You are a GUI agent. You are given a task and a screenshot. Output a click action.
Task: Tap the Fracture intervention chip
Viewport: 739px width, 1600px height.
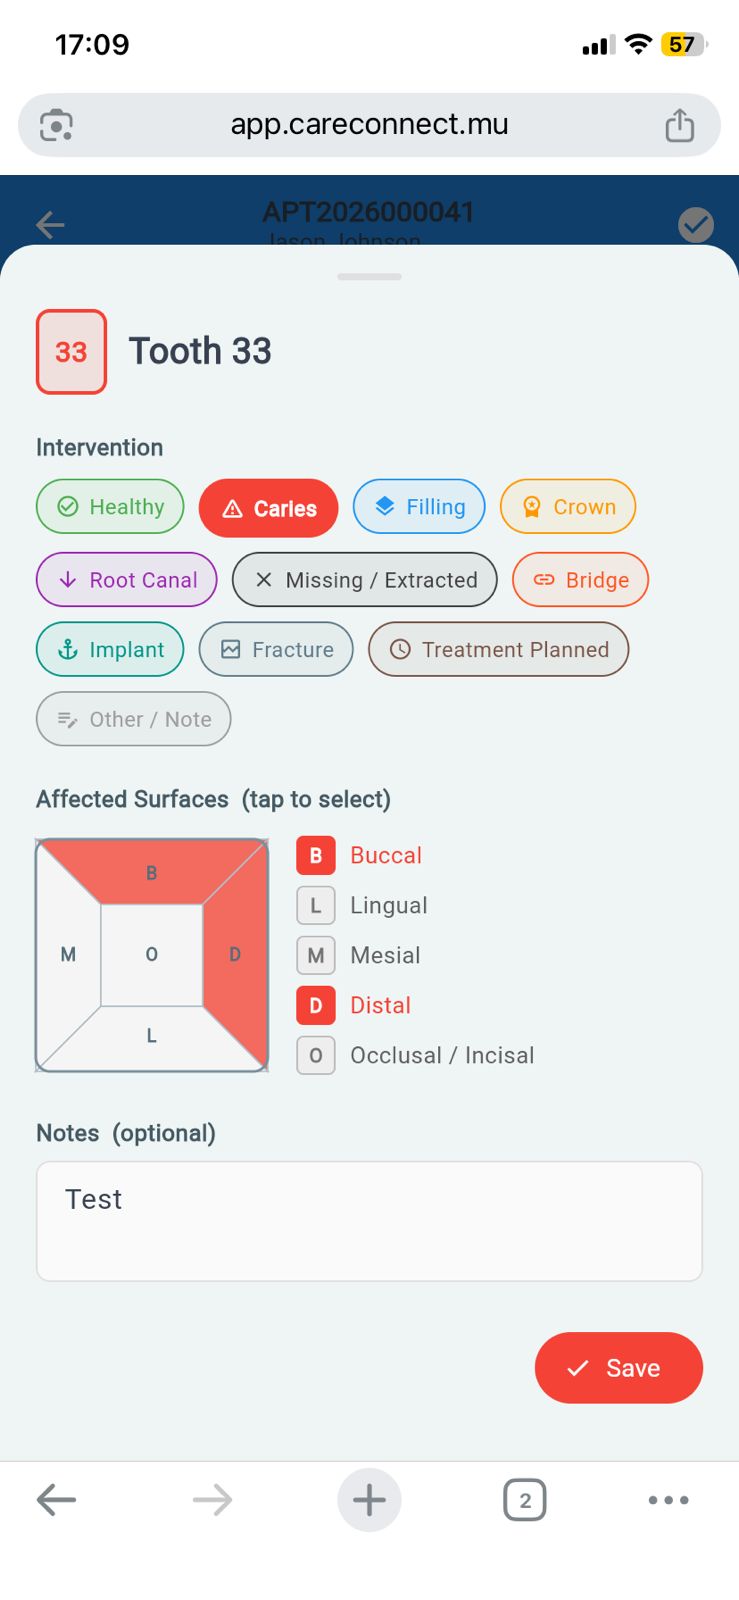pos(276,650)
